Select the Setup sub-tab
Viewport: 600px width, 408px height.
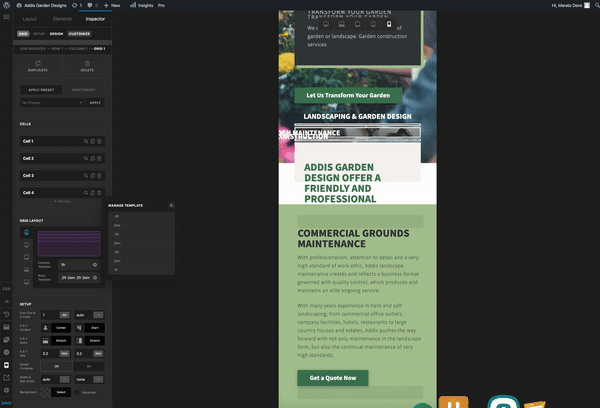39,34
